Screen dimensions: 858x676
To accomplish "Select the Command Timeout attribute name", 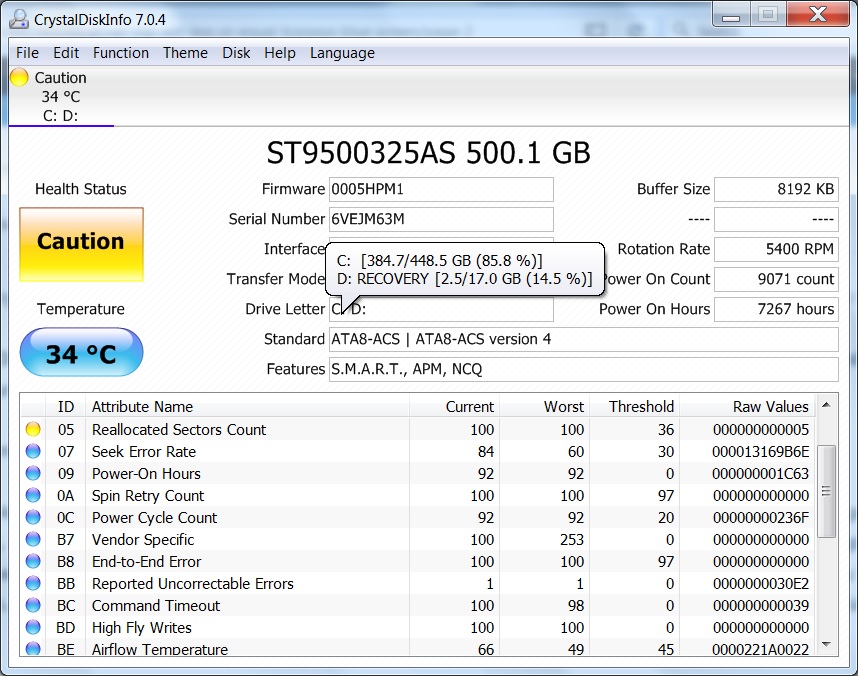I will pyautogui.click(x=156, y=605).
